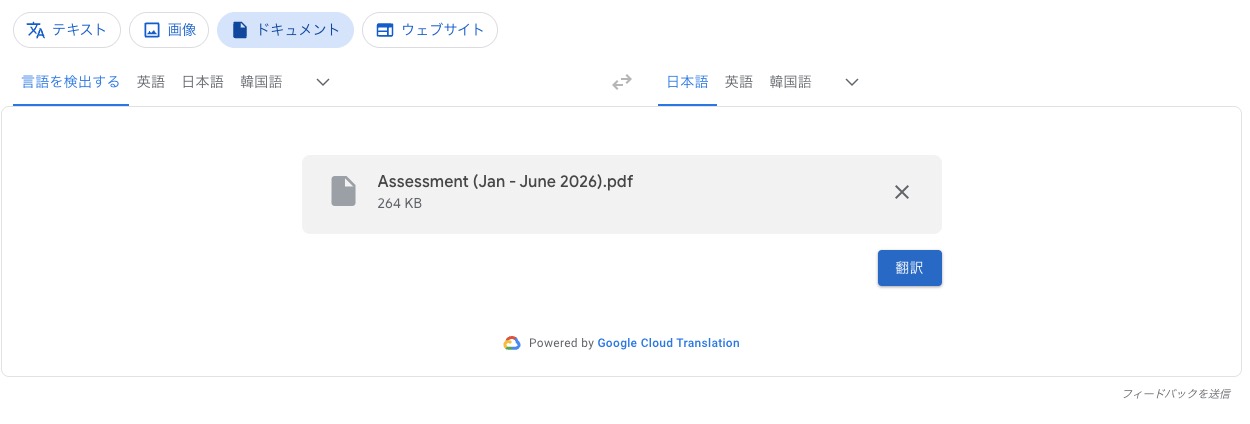Choose 英語 as the source language
Screen dimensions: 1250x424
point(151,83)
